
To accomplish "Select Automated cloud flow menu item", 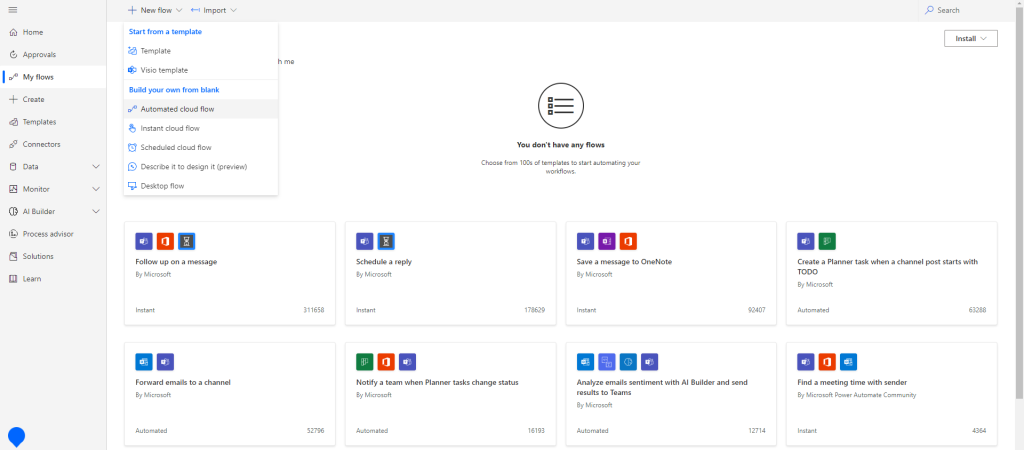I will (x=200, y=109).
